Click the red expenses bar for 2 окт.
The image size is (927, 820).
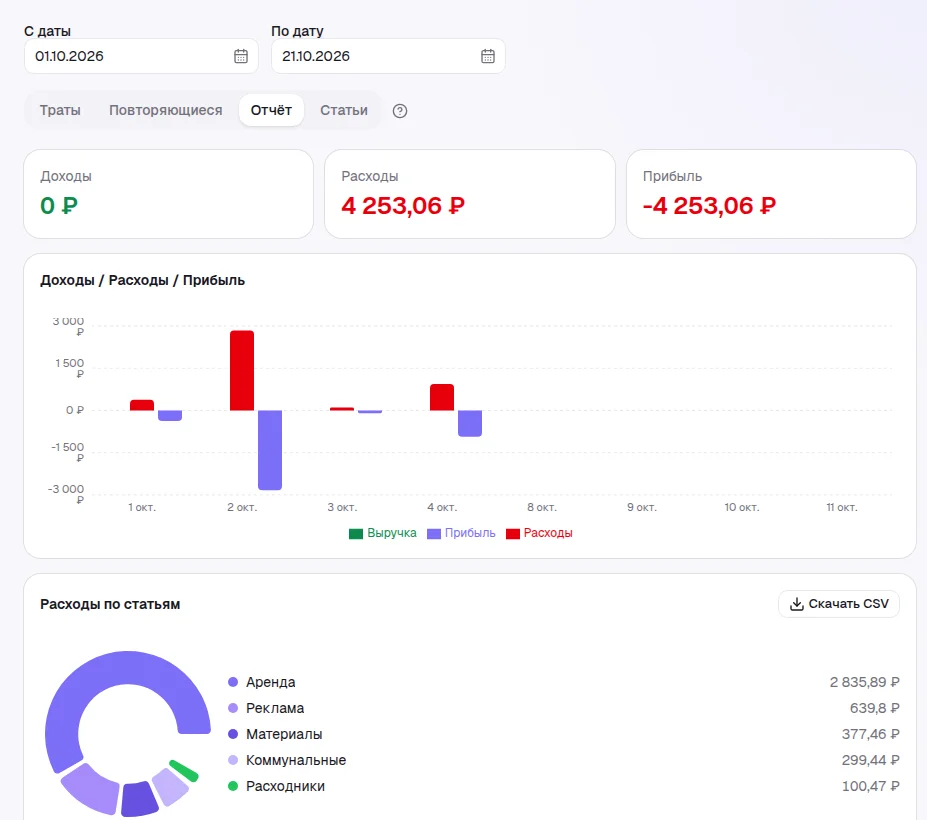tap(242, 371)
